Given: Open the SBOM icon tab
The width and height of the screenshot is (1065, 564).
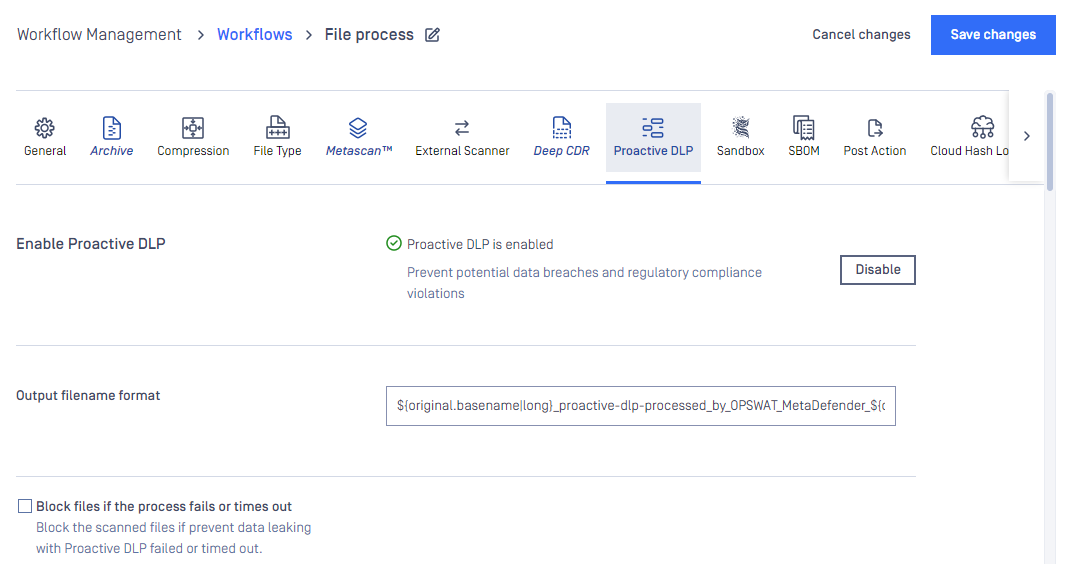Looking at the screenshot, I should pos(804,128).
